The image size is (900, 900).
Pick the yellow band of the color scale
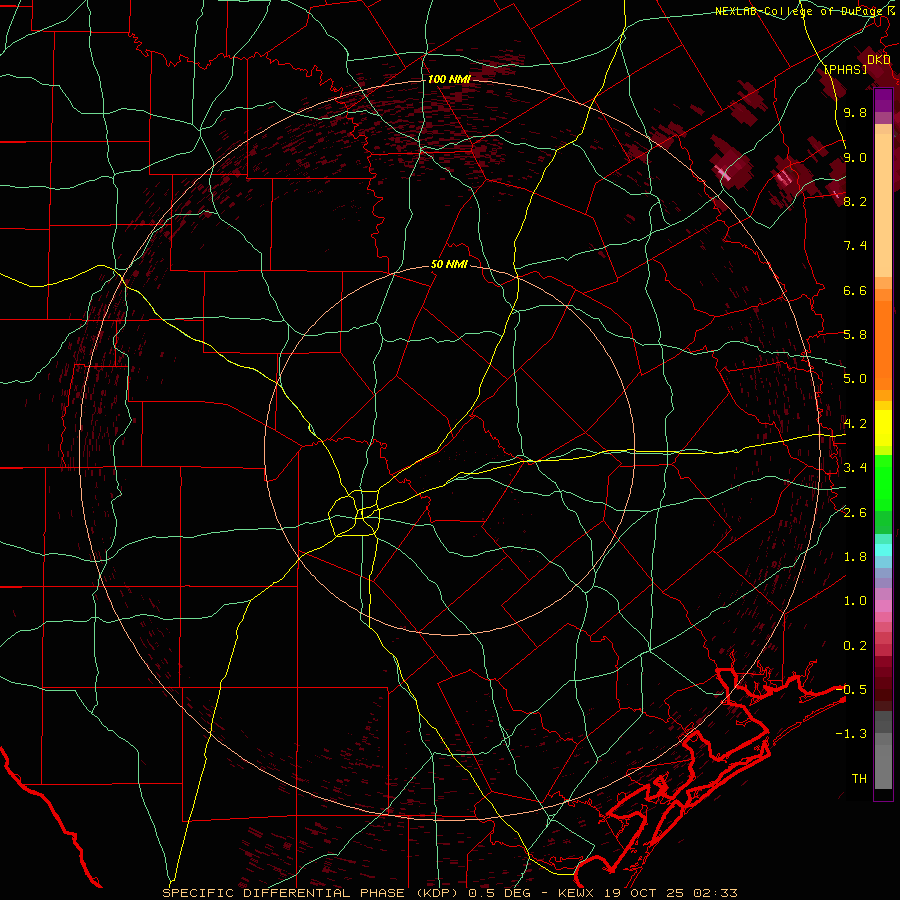pyautogui.click(x=883, y=428)
